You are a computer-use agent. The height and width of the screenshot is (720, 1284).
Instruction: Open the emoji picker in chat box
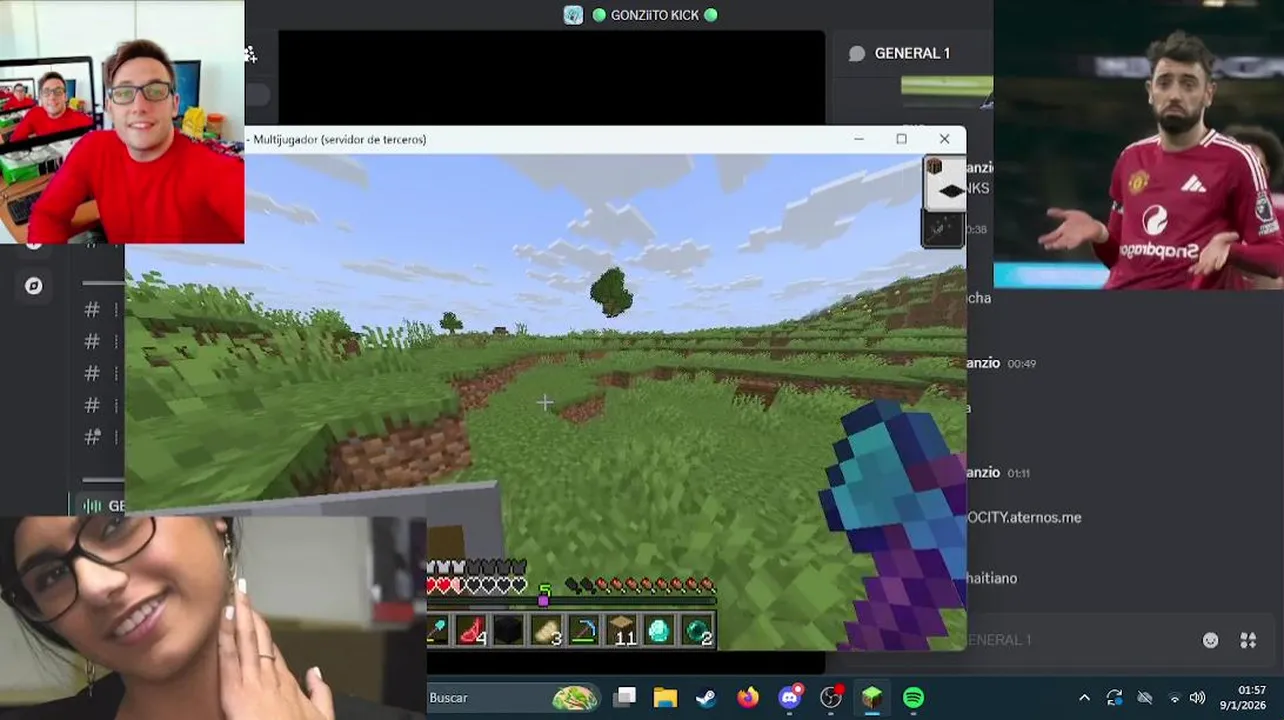point(1210,640)
